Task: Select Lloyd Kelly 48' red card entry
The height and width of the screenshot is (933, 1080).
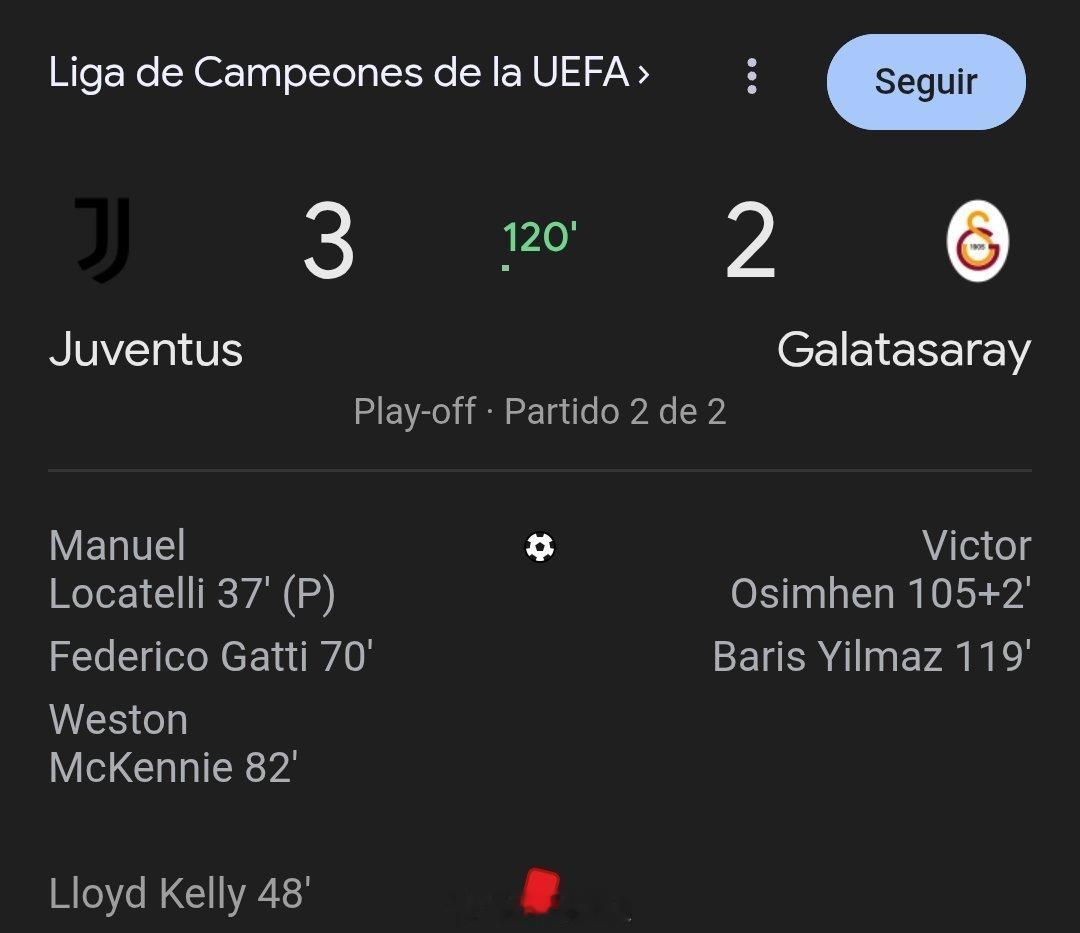Action: (x=180, y=893)
